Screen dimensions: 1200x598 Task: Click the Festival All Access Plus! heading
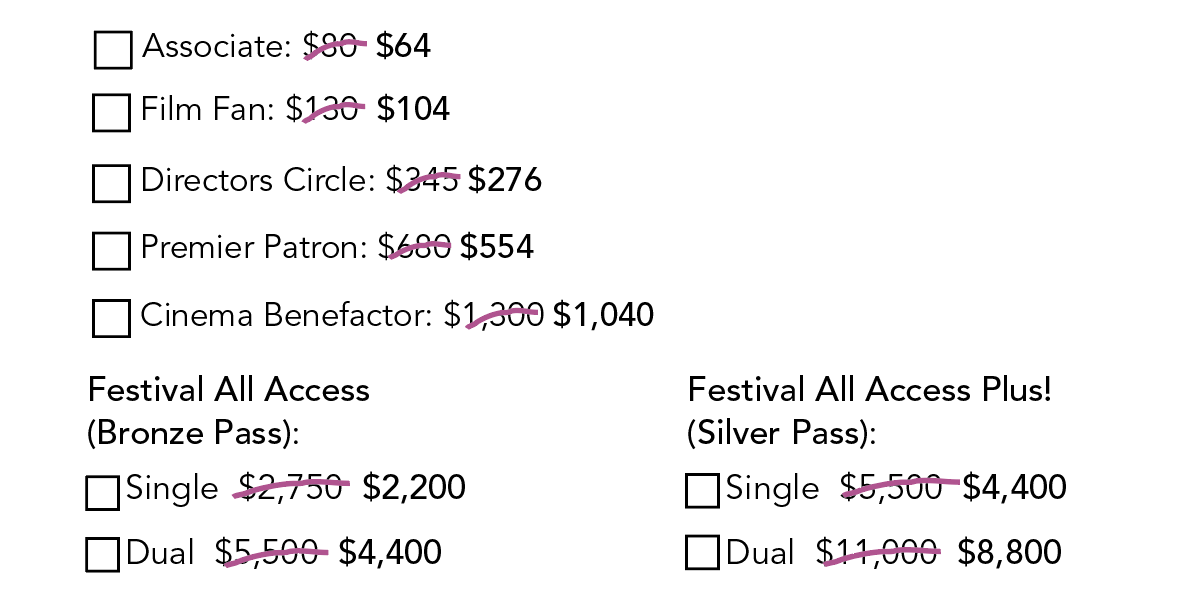point(870,390)
